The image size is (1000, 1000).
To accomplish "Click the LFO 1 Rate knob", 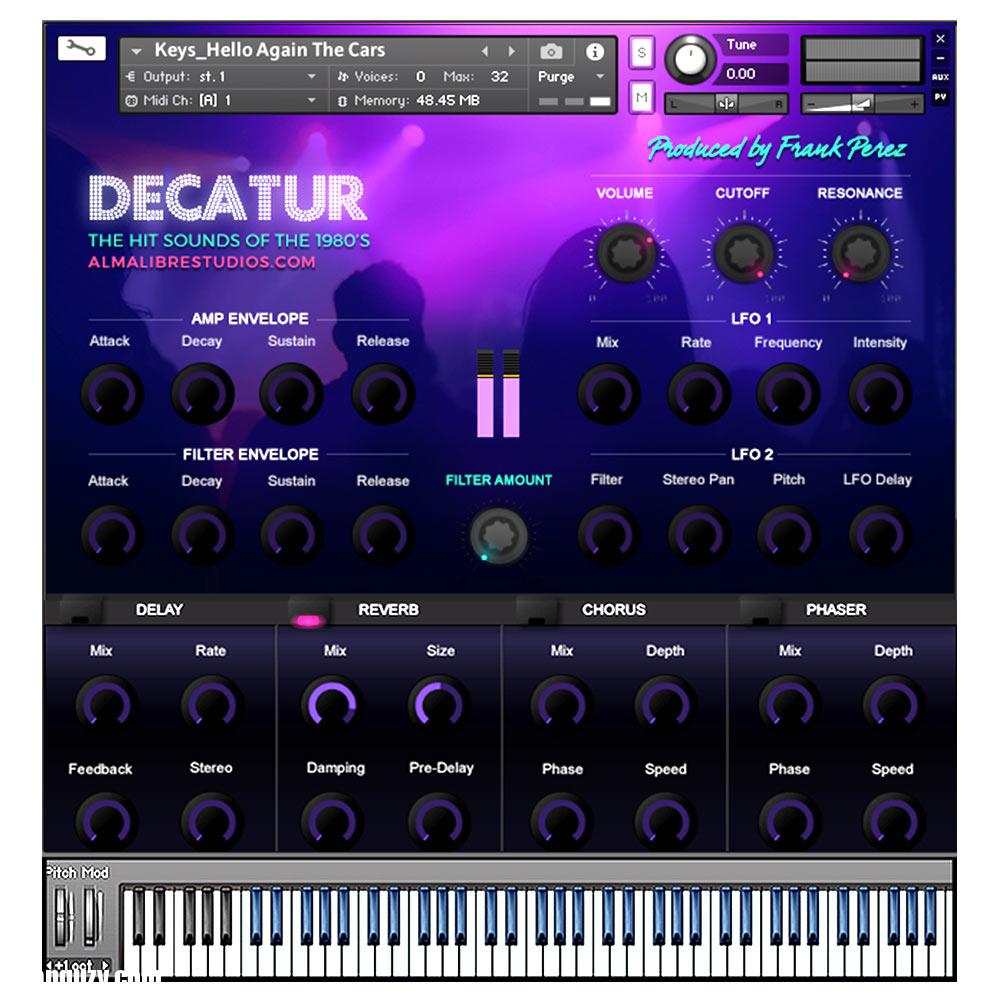I will coord(698,394).
